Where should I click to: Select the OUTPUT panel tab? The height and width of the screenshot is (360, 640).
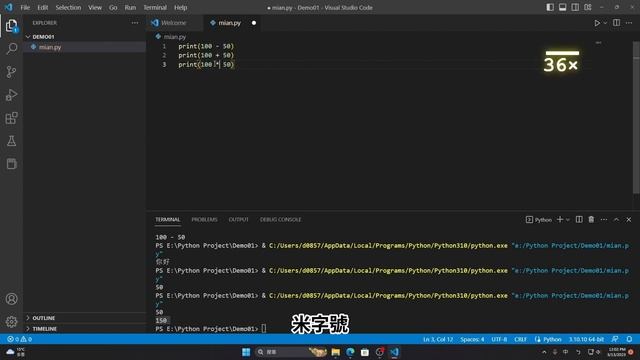click(238, 220)
